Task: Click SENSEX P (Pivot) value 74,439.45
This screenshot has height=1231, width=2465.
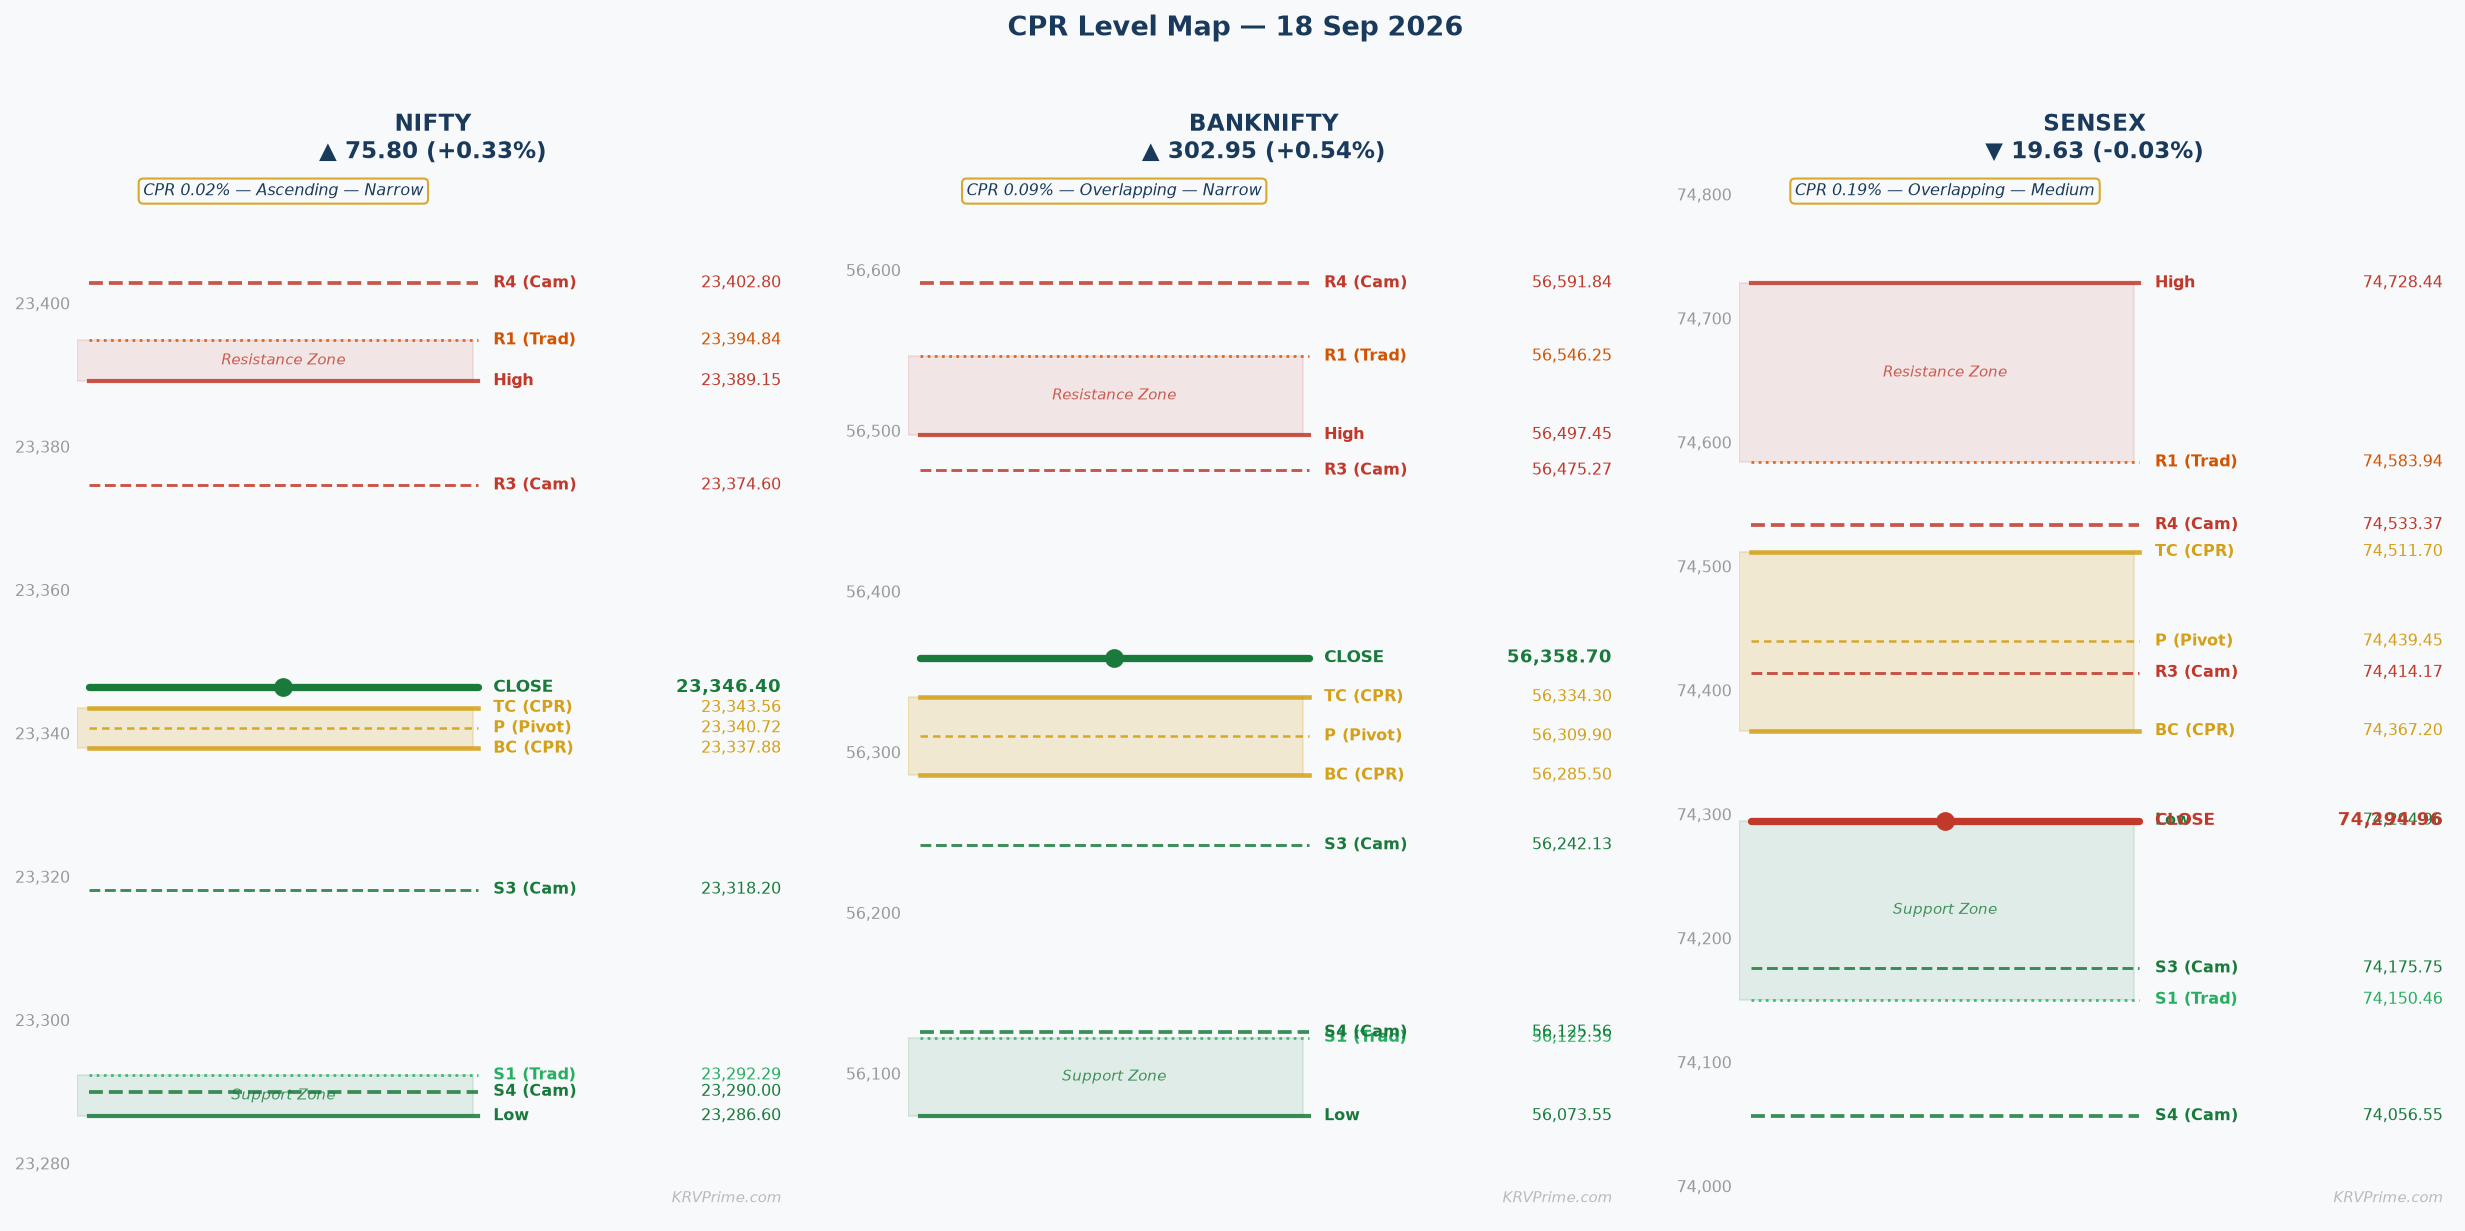Action: [2402, 641]
